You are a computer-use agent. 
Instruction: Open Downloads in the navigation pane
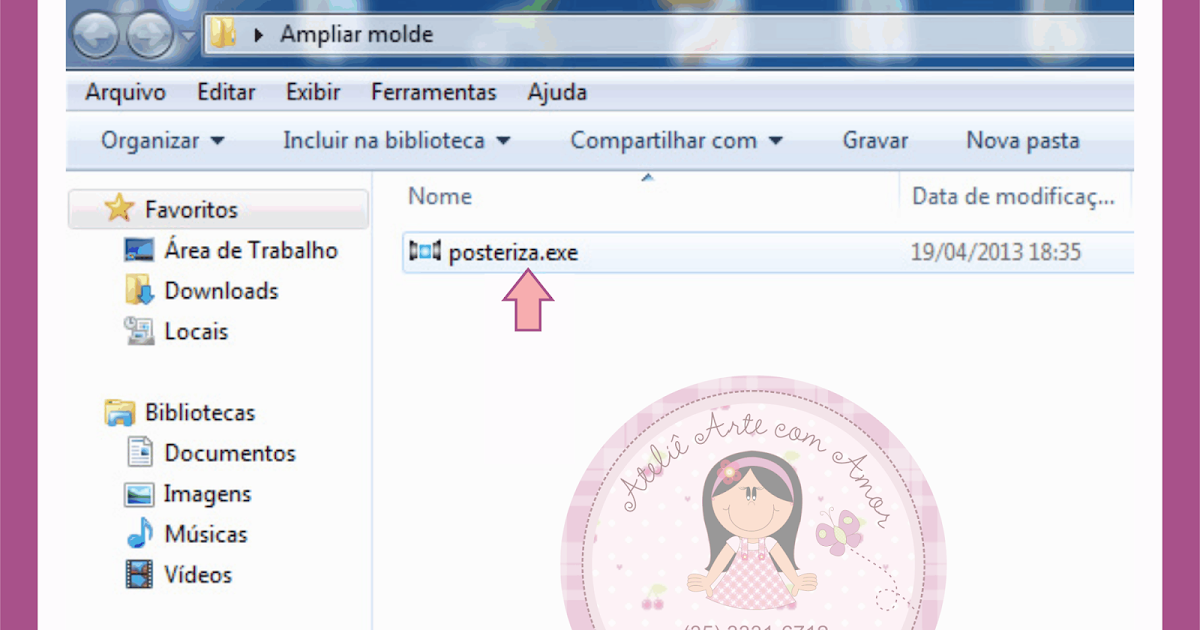click(221, 291)
